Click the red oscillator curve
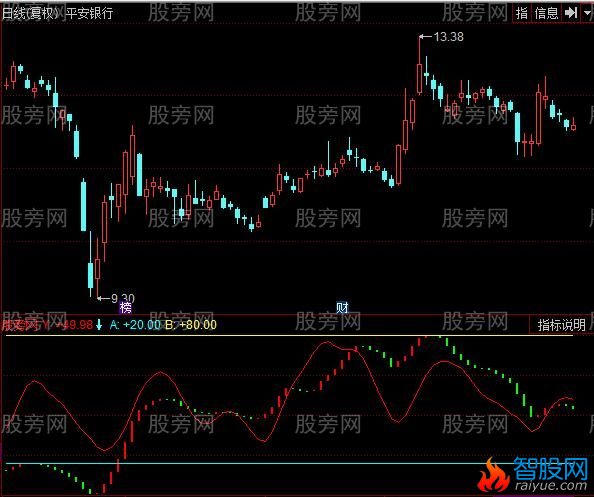The image size is (594, 497). click(x=161, y=373)
